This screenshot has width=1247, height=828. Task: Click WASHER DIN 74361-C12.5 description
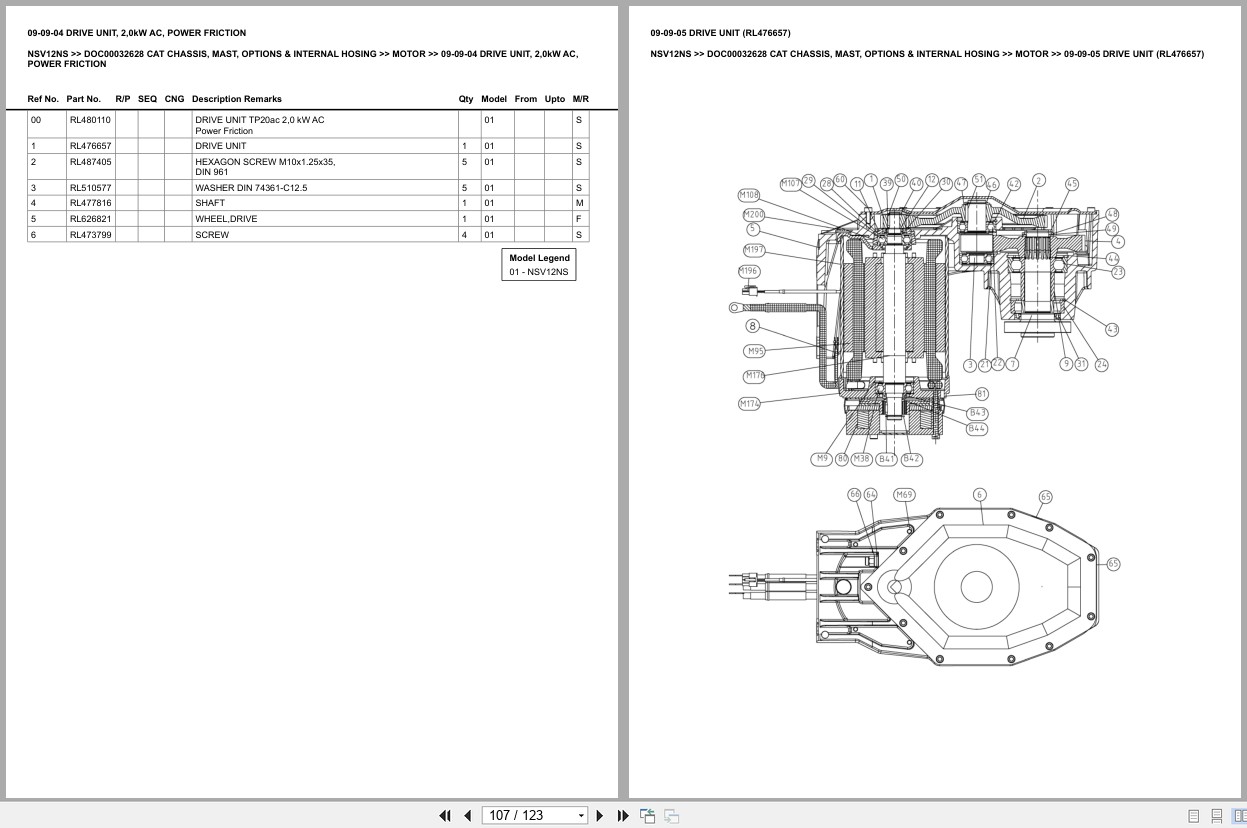tap(251, 188)
